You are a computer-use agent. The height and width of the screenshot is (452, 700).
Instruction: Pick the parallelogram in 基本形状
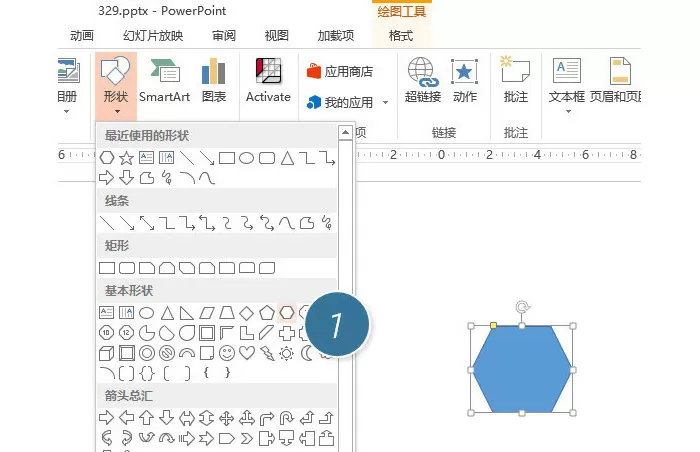(207, 313)
